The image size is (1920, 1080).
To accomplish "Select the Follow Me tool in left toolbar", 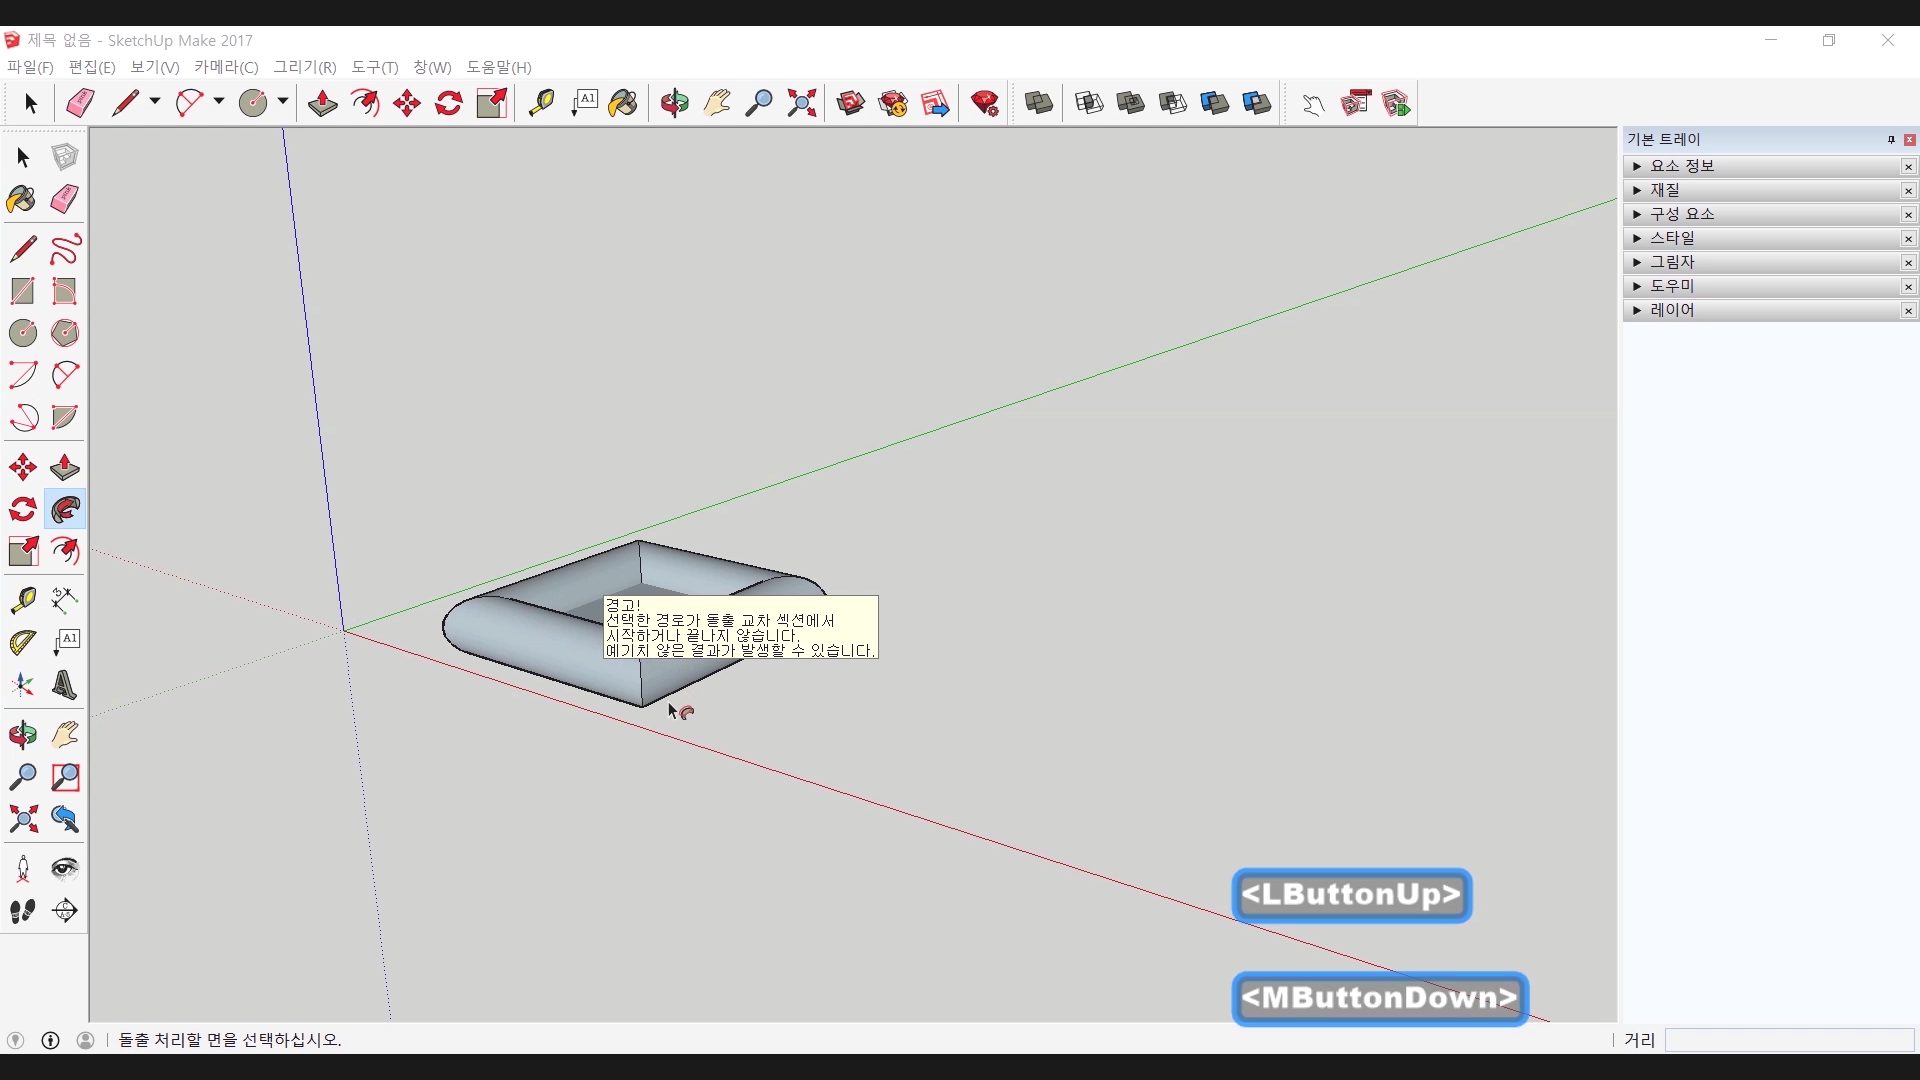I will (65, 510).
